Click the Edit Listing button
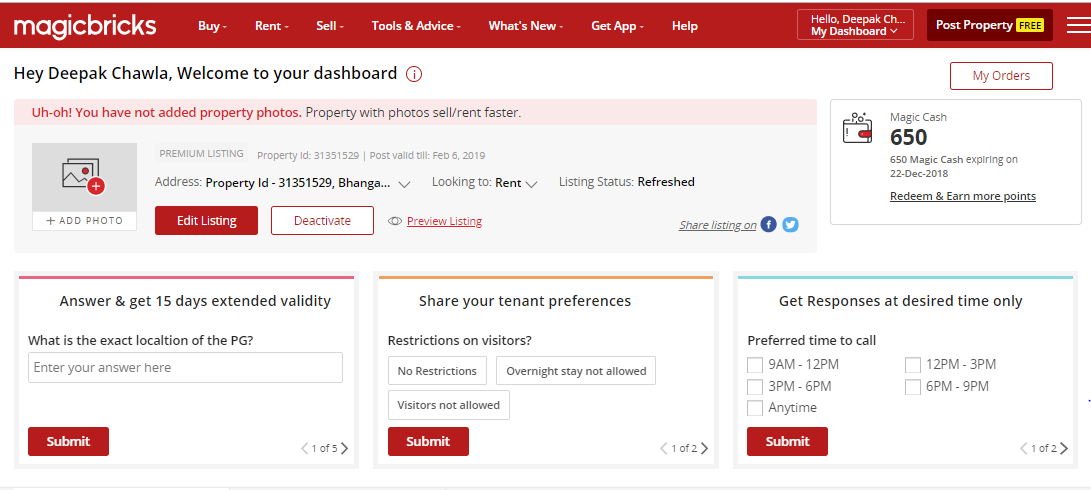Viewport: 1091px width, 490px height. click(206, 221)
